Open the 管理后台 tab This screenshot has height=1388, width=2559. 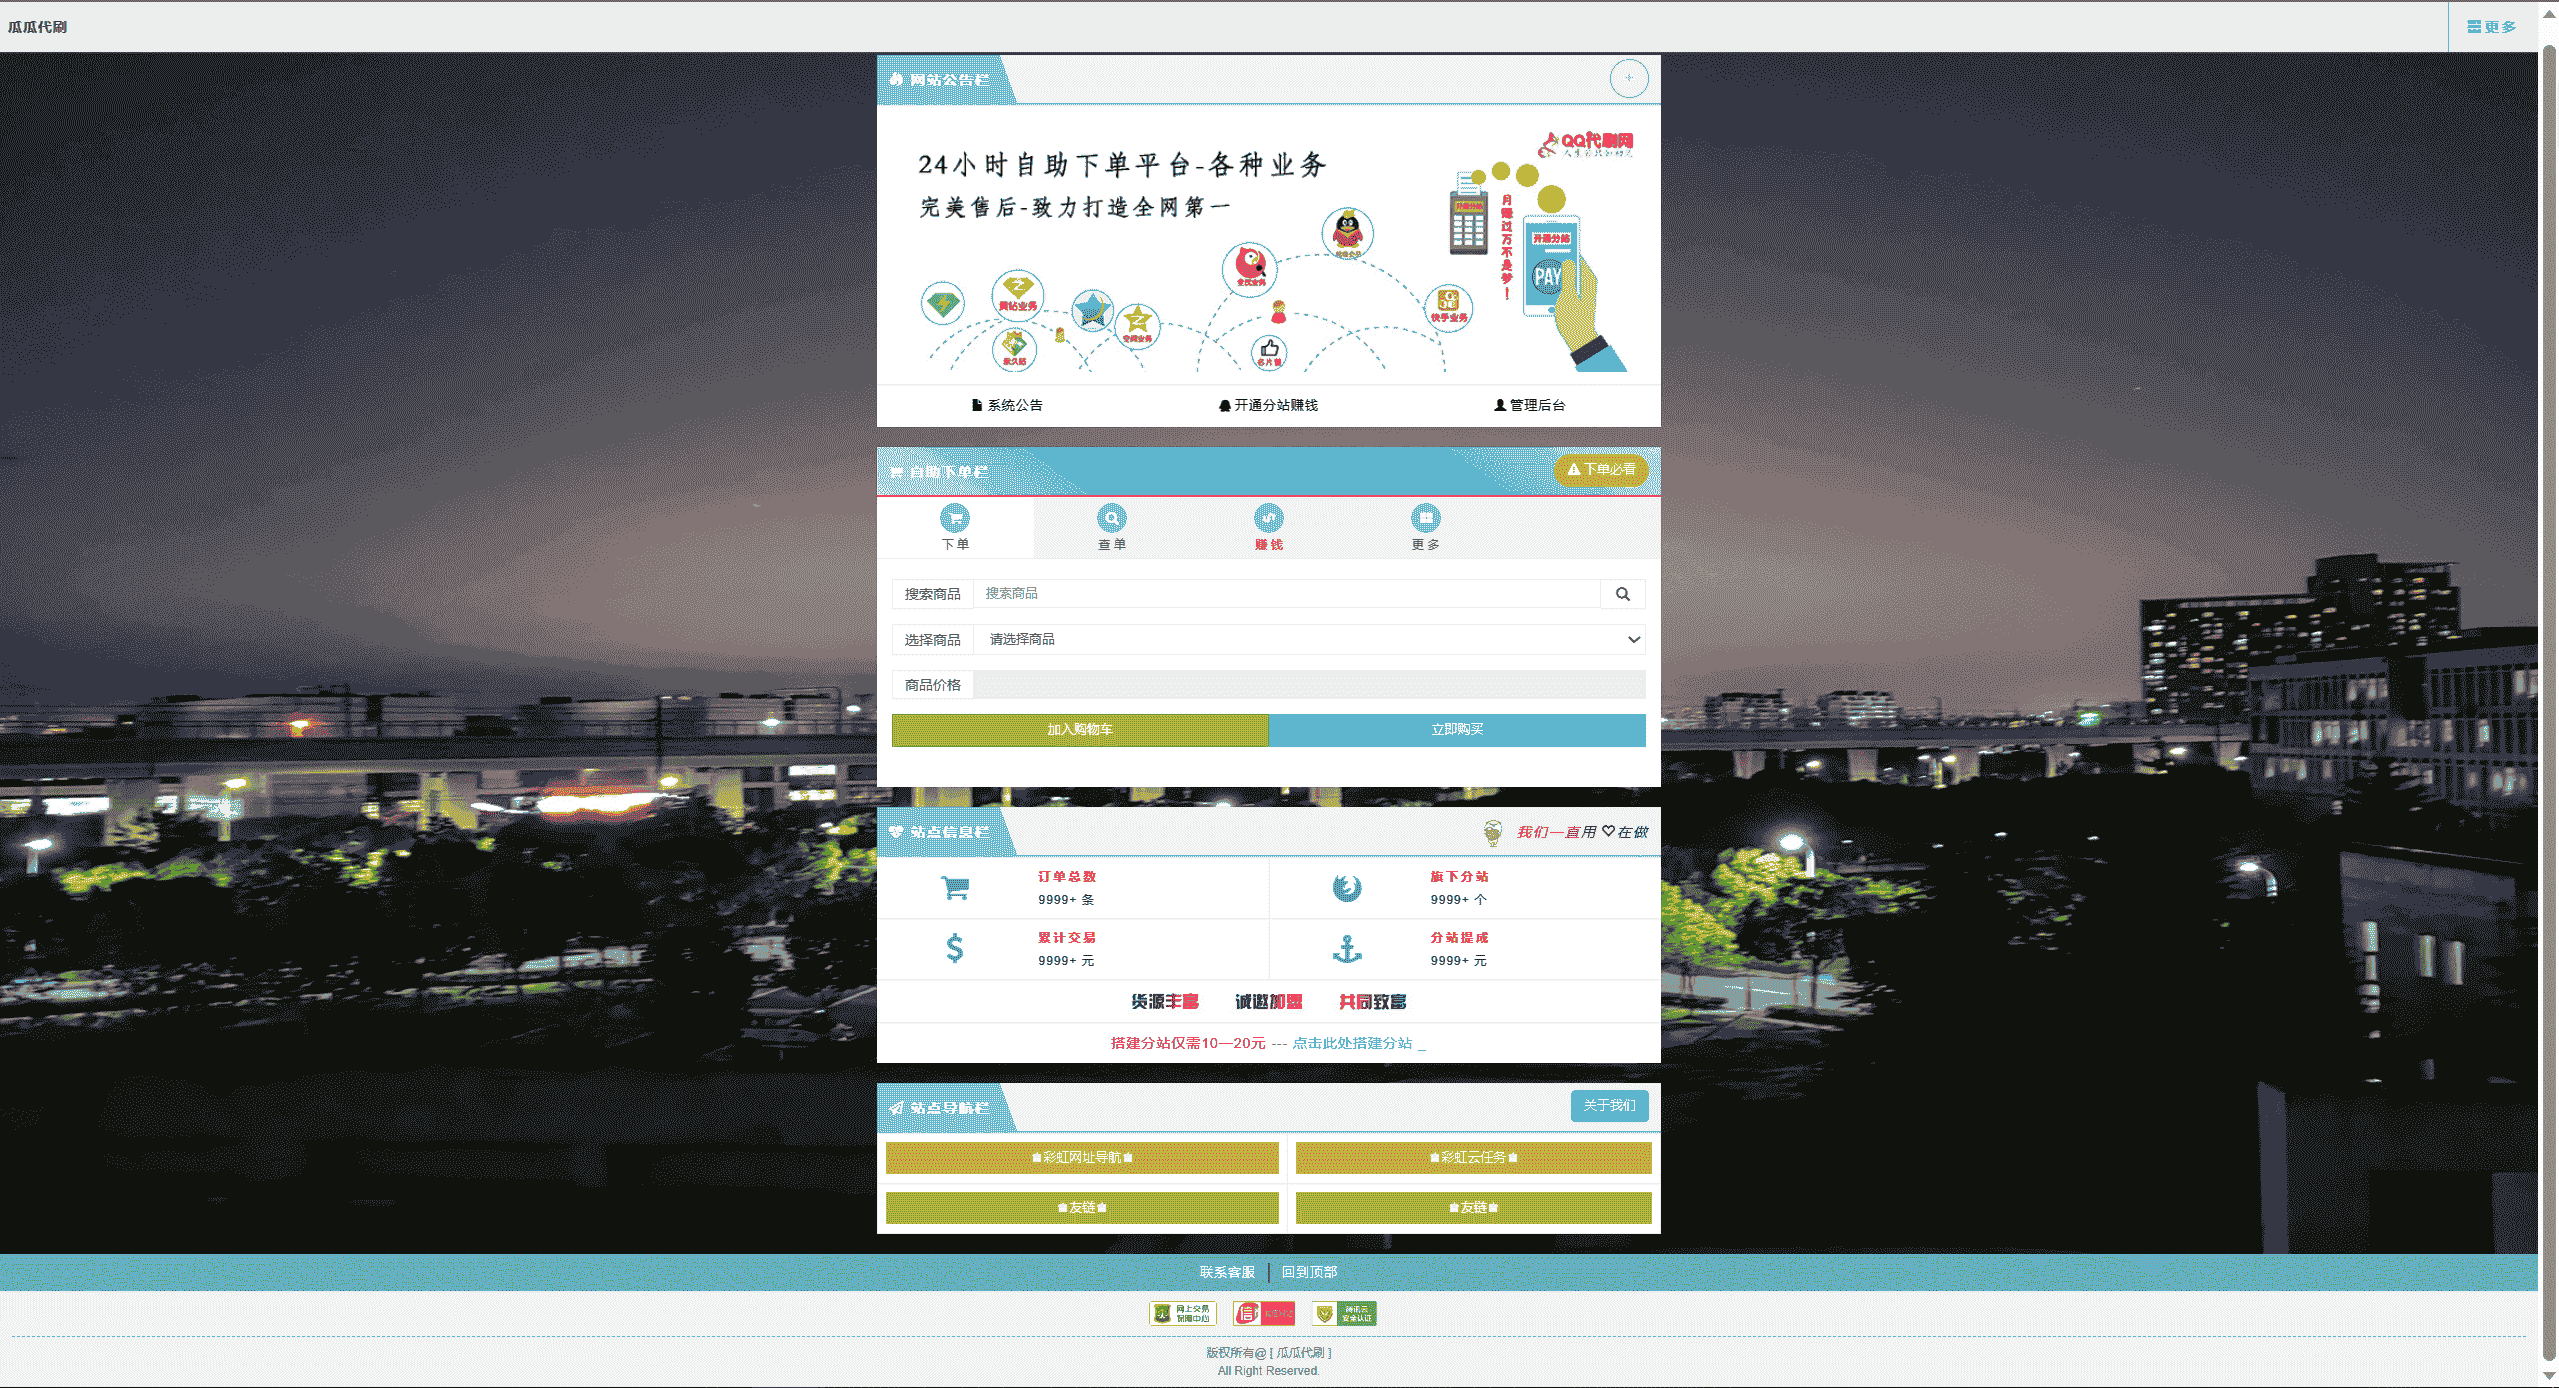[x=1529, y=405]
